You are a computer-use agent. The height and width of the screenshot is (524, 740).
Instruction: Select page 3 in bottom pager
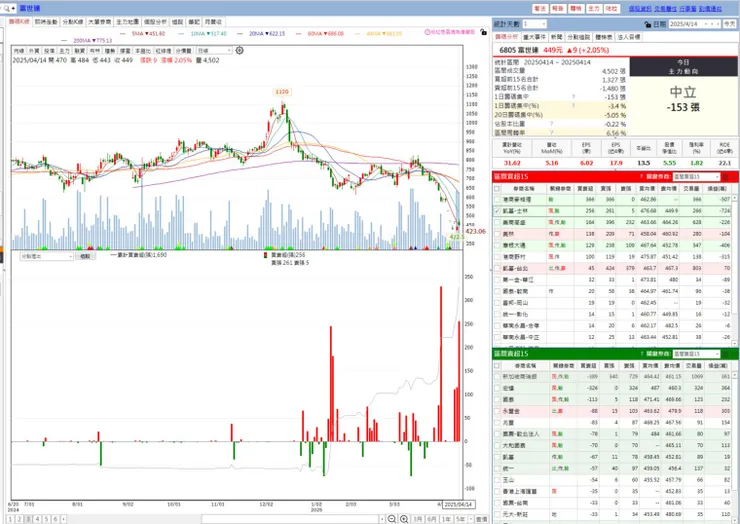click(x=28, y=519)
